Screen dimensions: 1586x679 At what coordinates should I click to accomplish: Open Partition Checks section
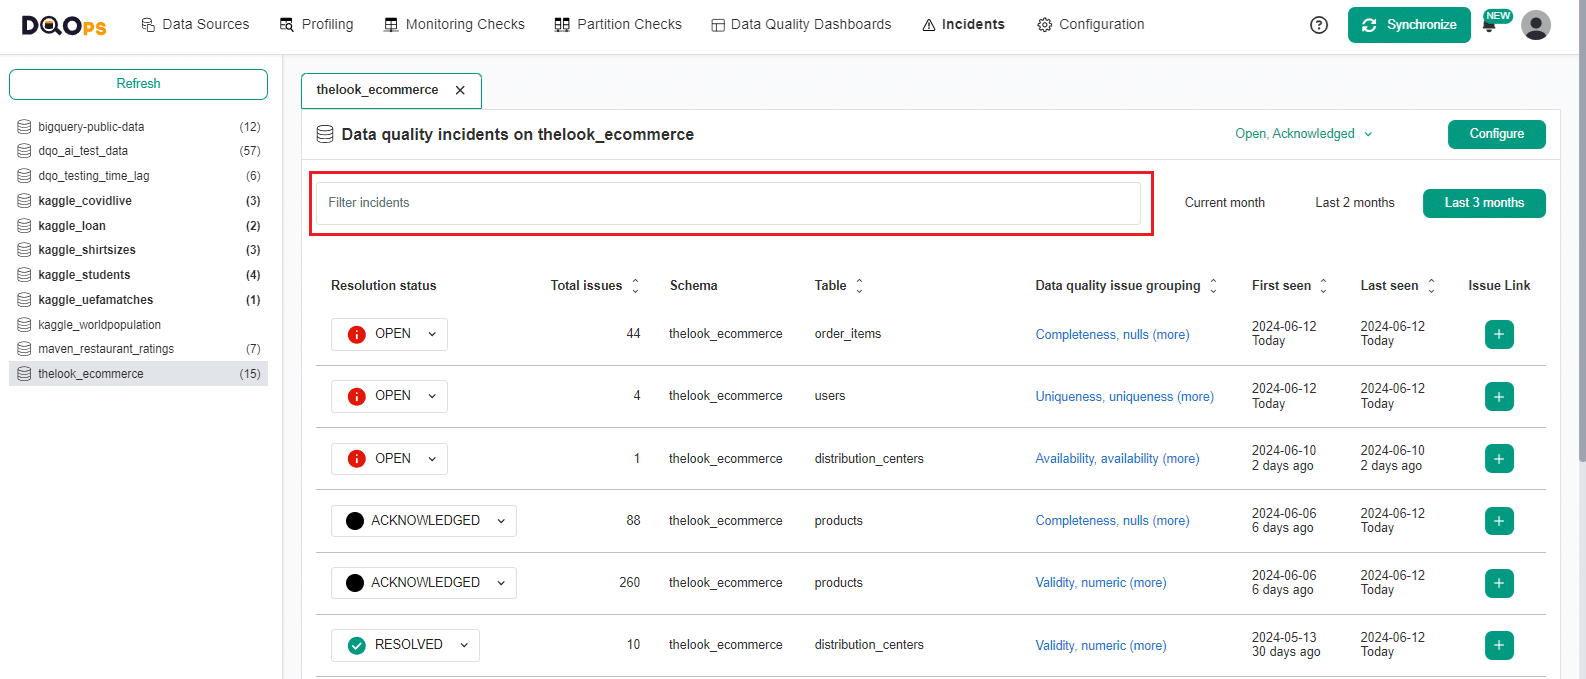pos(618,24)
